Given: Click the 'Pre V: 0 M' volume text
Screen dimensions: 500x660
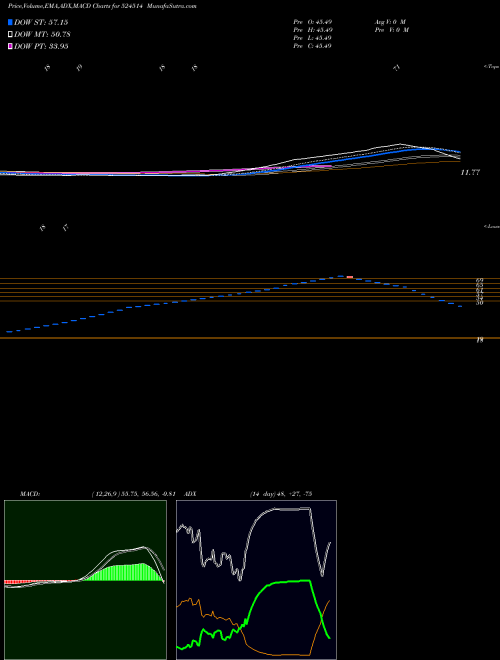Looking at the screenshot, I should (x=392, y=30).
